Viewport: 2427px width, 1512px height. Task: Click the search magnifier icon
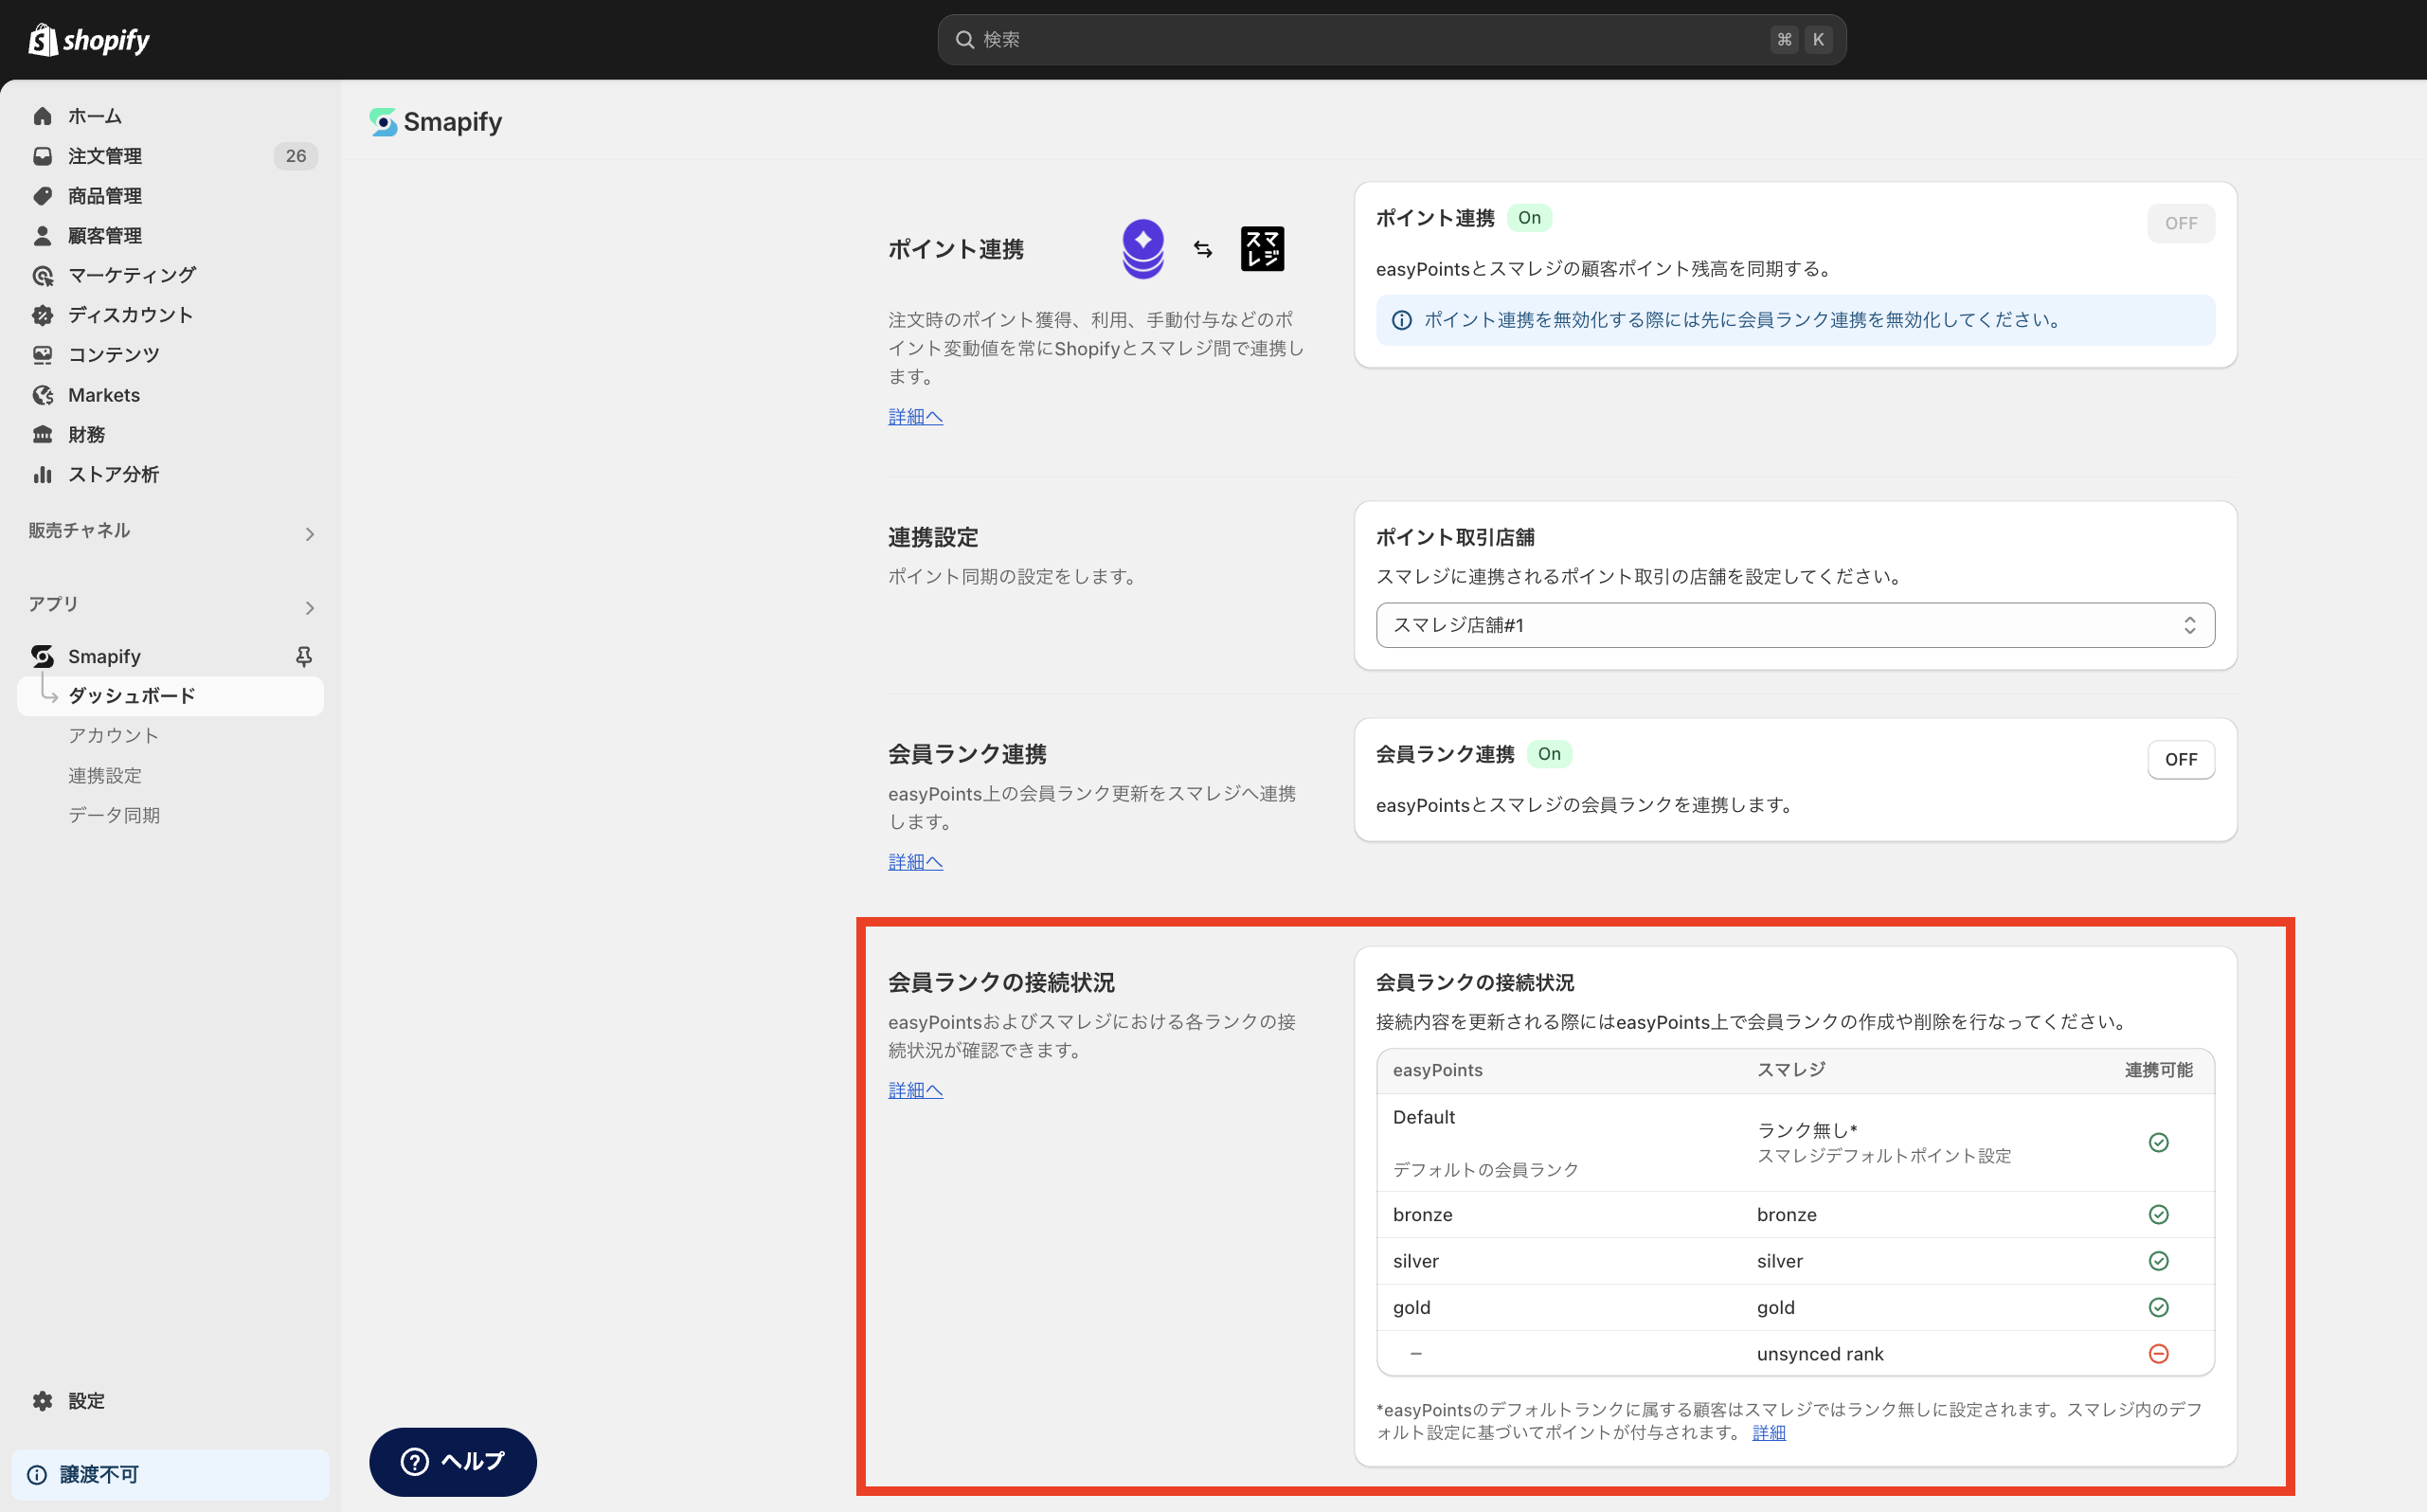(965, 40)
